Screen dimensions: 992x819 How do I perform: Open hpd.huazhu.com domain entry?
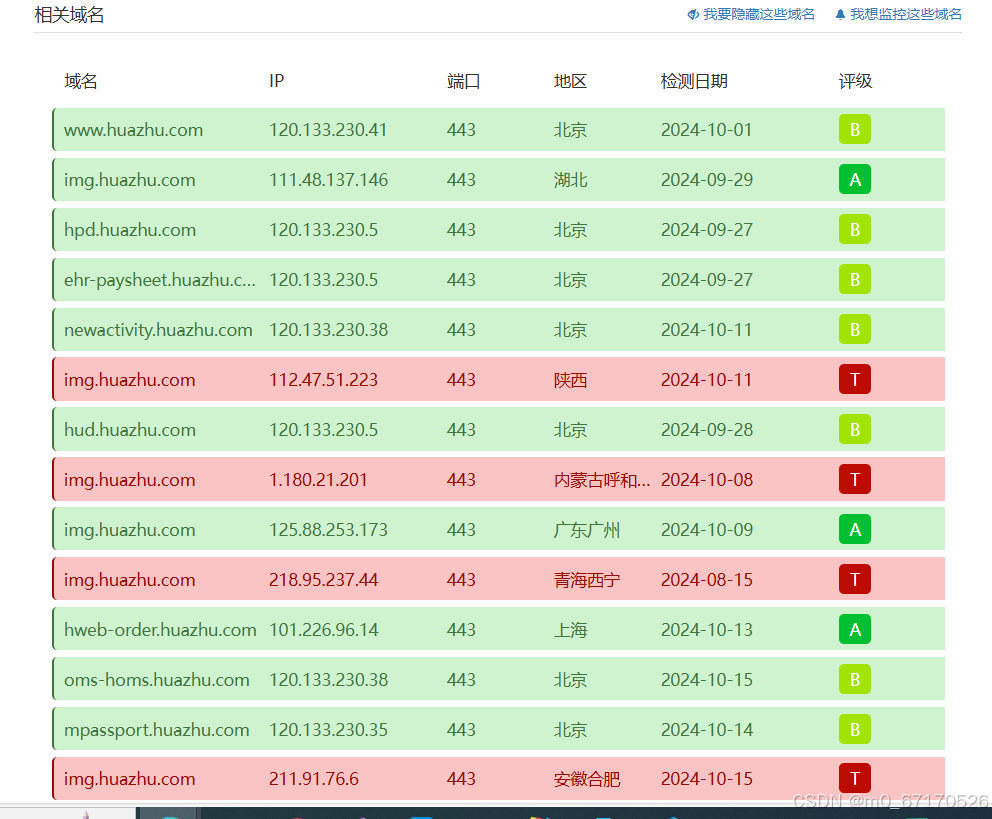coord(130,230)
